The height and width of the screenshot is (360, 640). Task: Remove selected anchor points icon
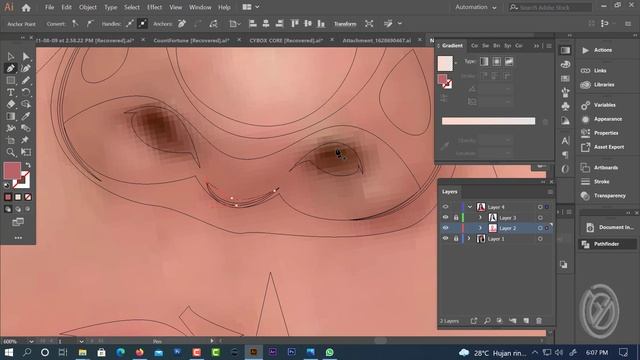[182, 24]
